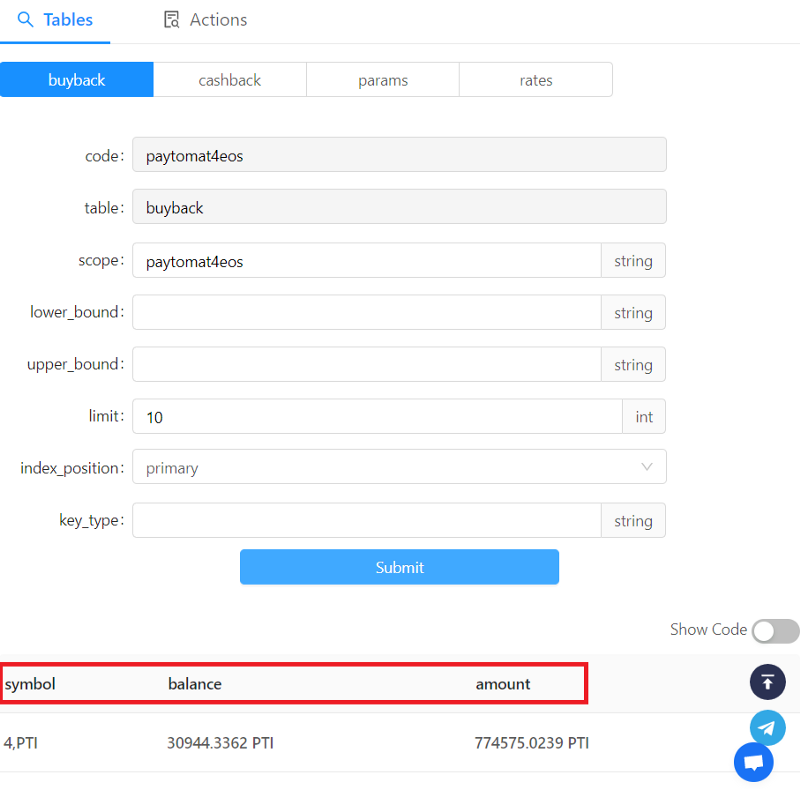Select the params table tab
This screenshot has width=800, height=789.
383,80
